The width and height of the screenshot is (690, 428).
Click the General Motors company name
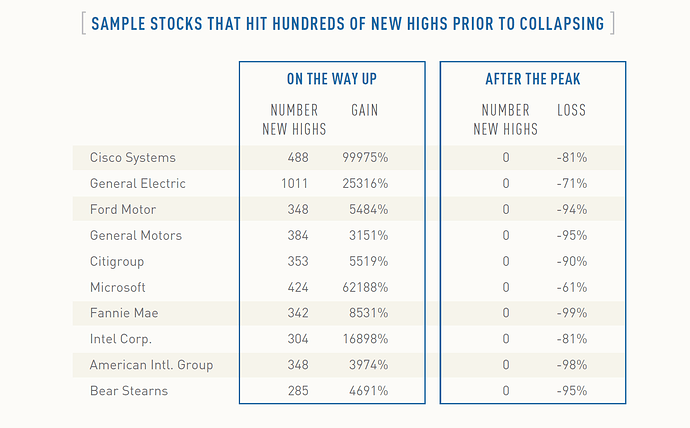(135, 236)
